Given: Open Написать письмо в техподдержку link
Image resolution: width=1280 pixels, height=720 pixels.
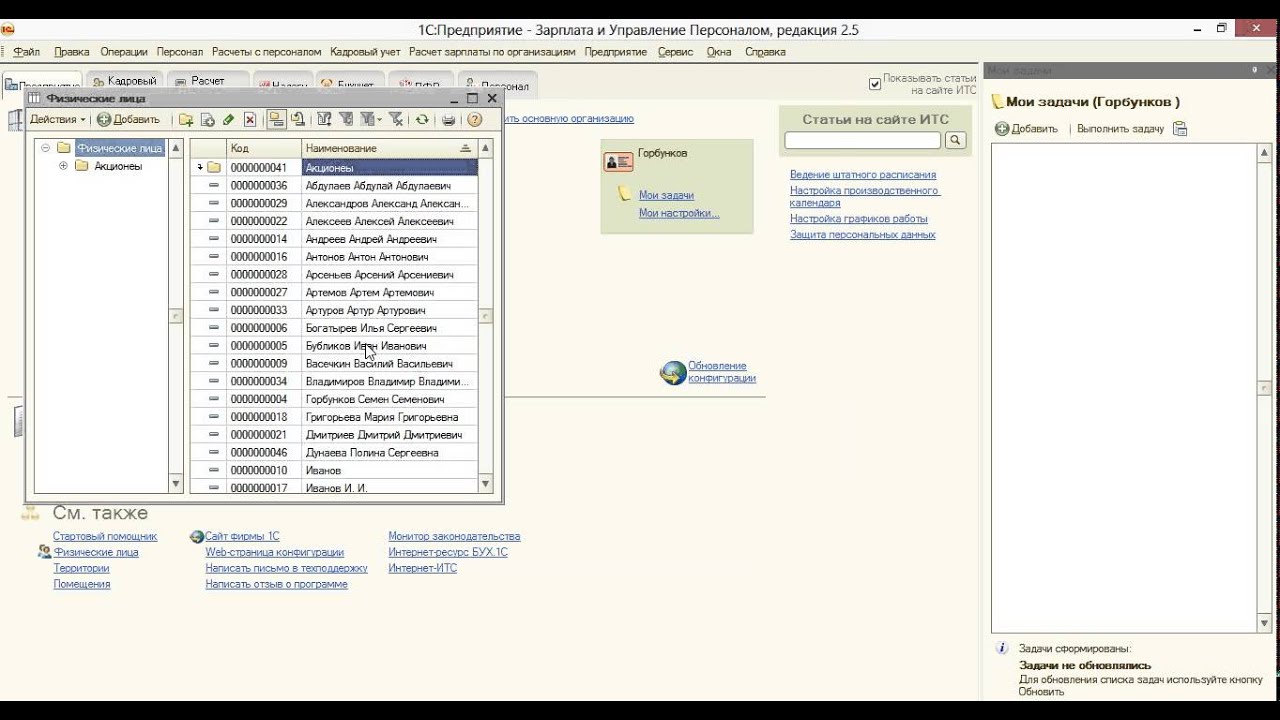Looking at the screenshot, I should pyautogui.click(x=287, y=569).
